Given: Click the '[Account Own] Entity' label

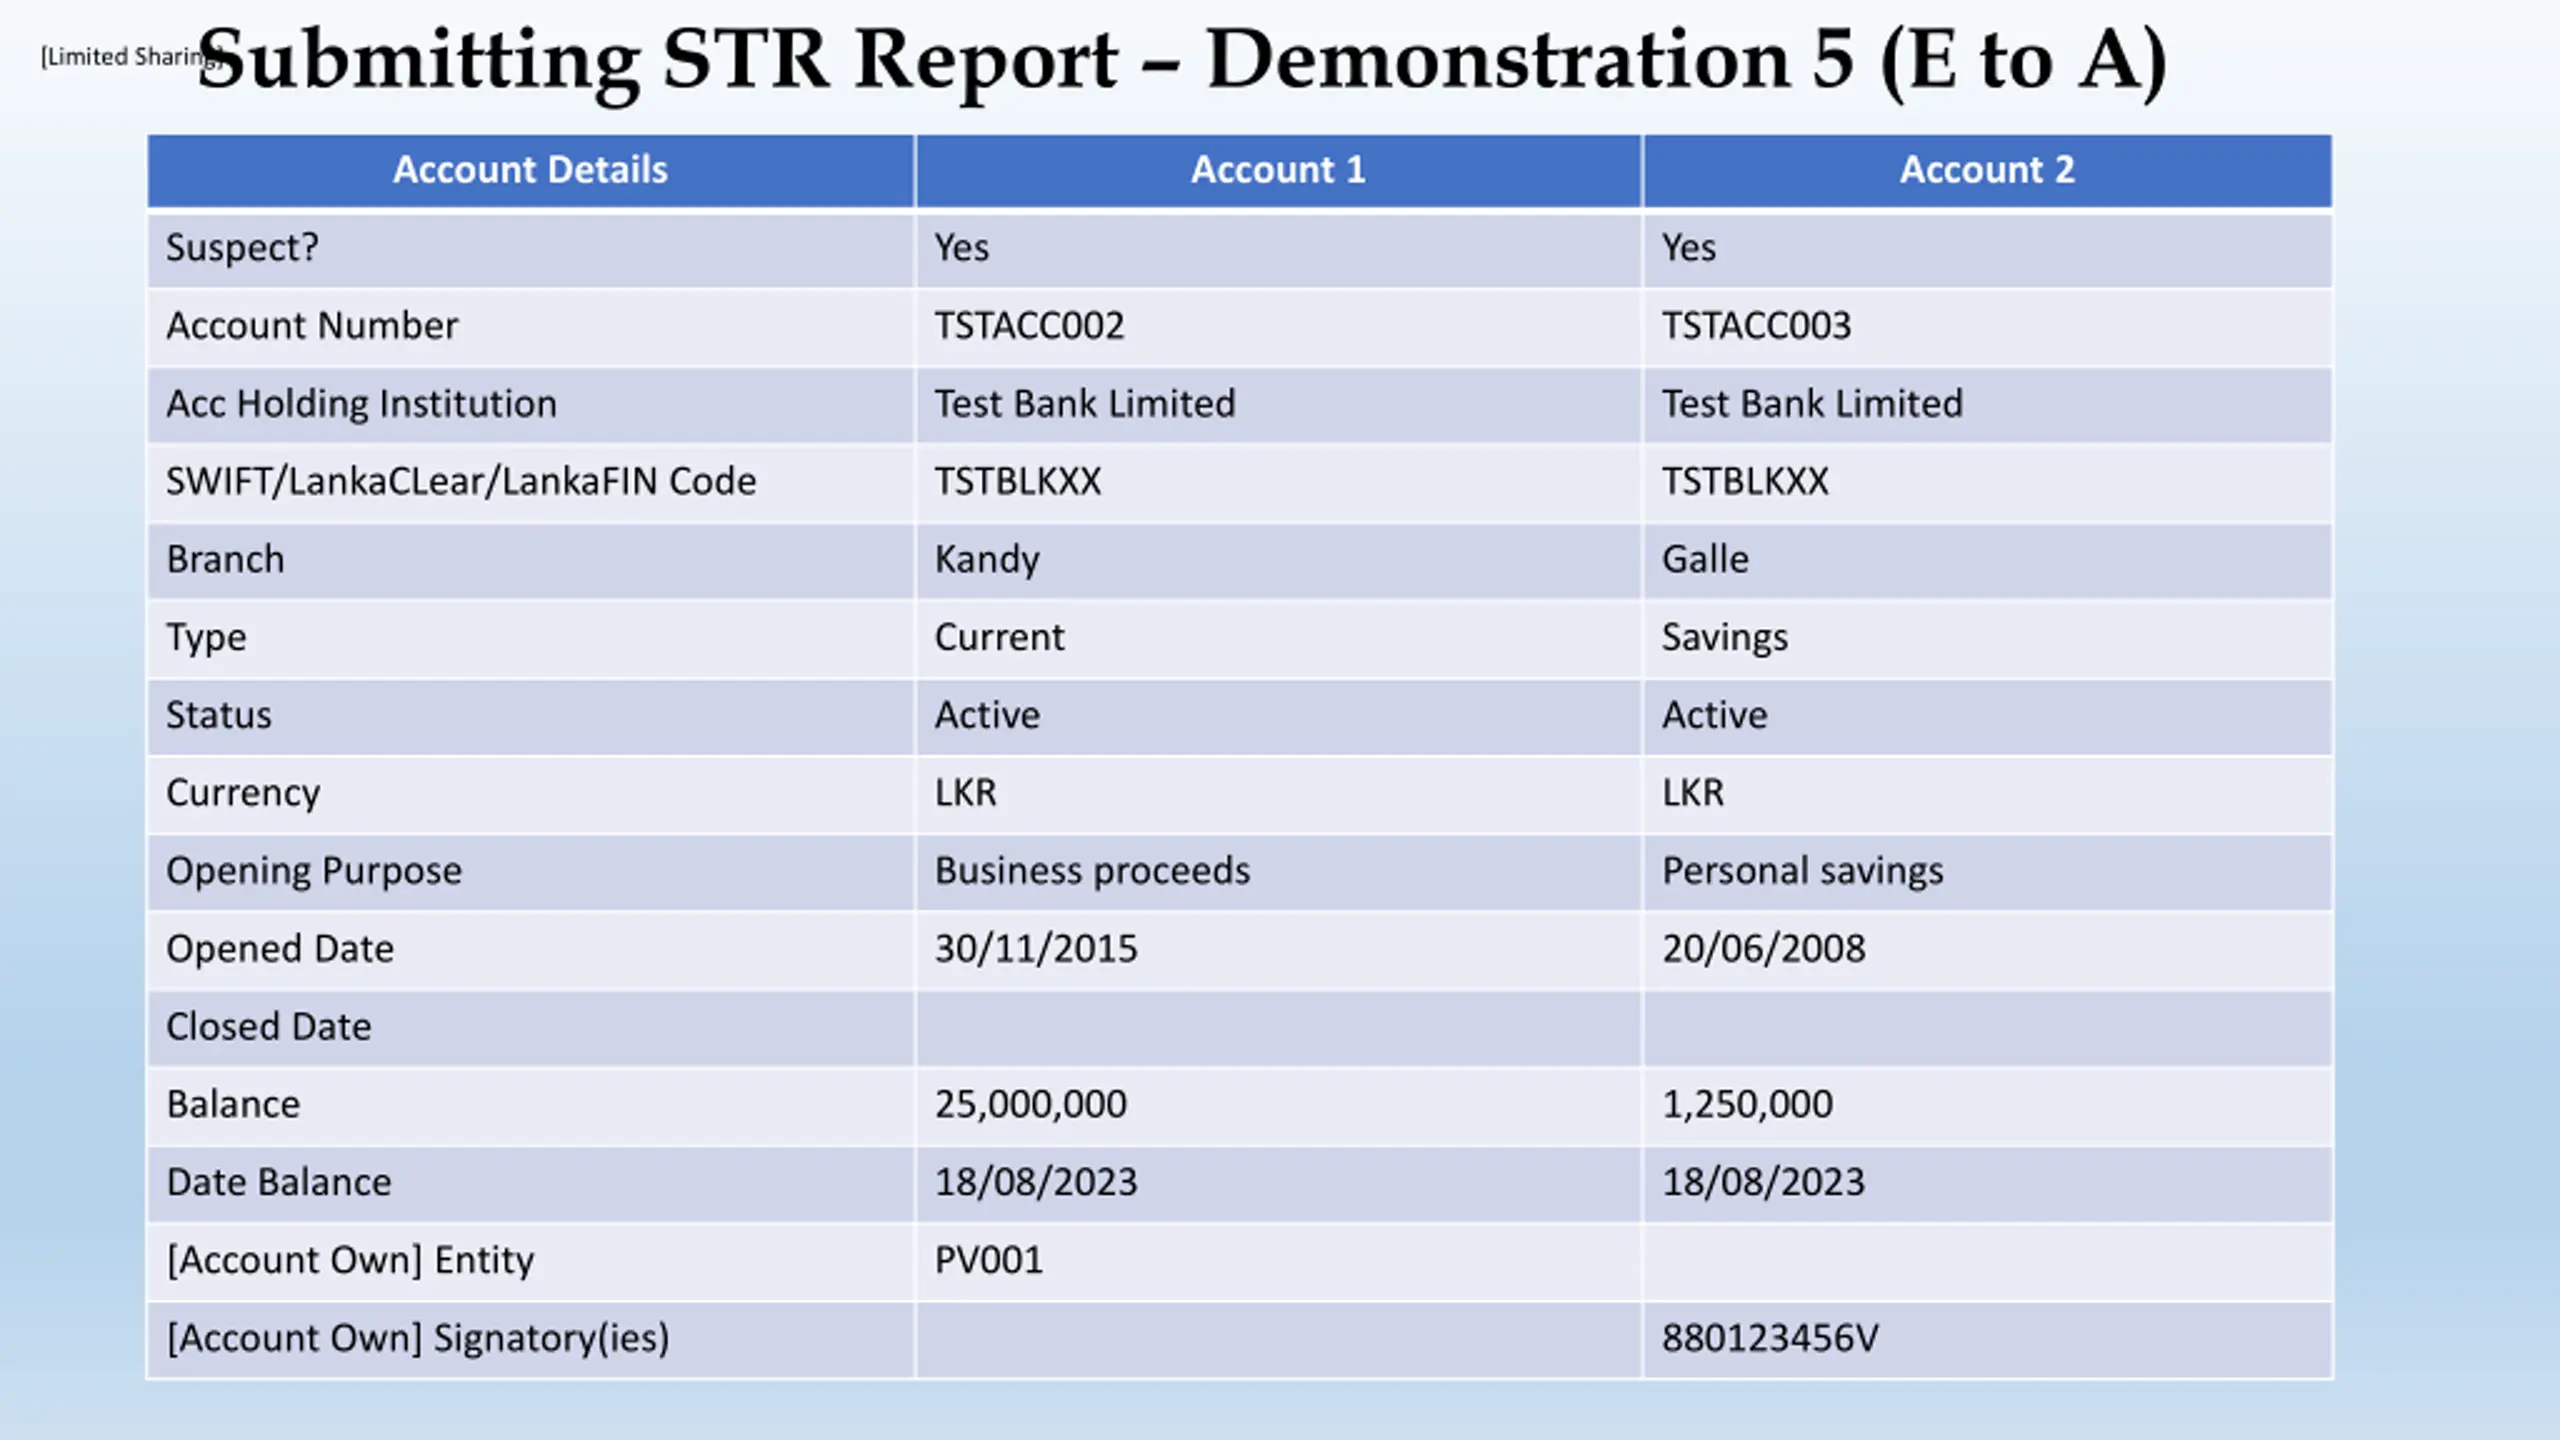Looking at the screenshot, I should coord(350,1262).
